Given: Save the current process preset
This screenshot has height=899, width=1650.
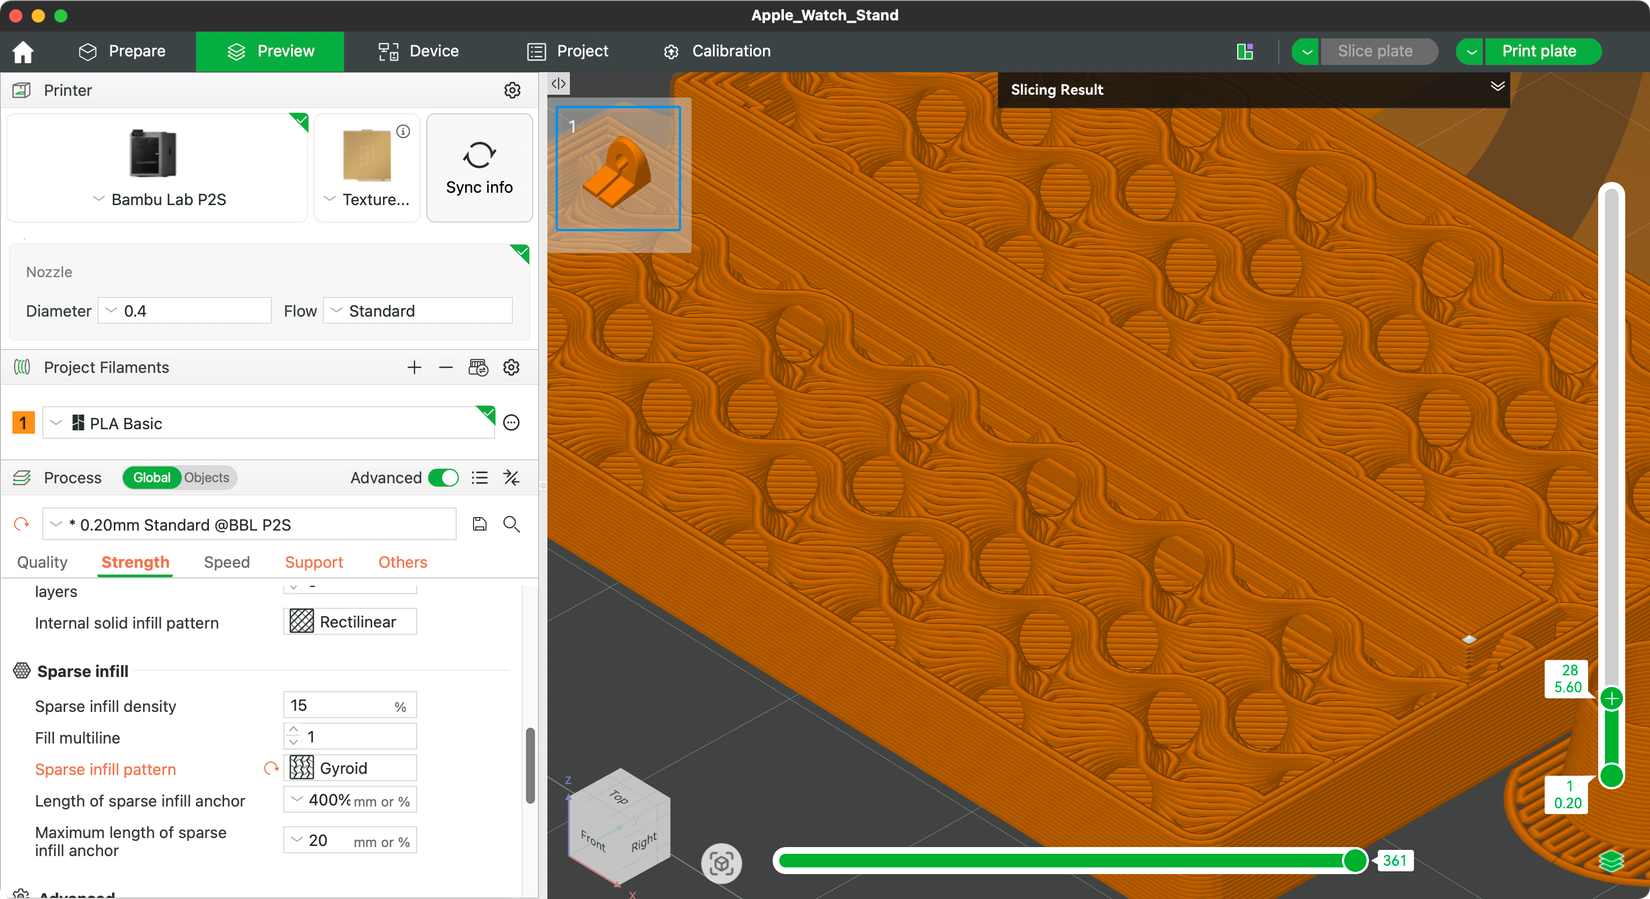Looking at the screenshot, I should click(480, 524).
